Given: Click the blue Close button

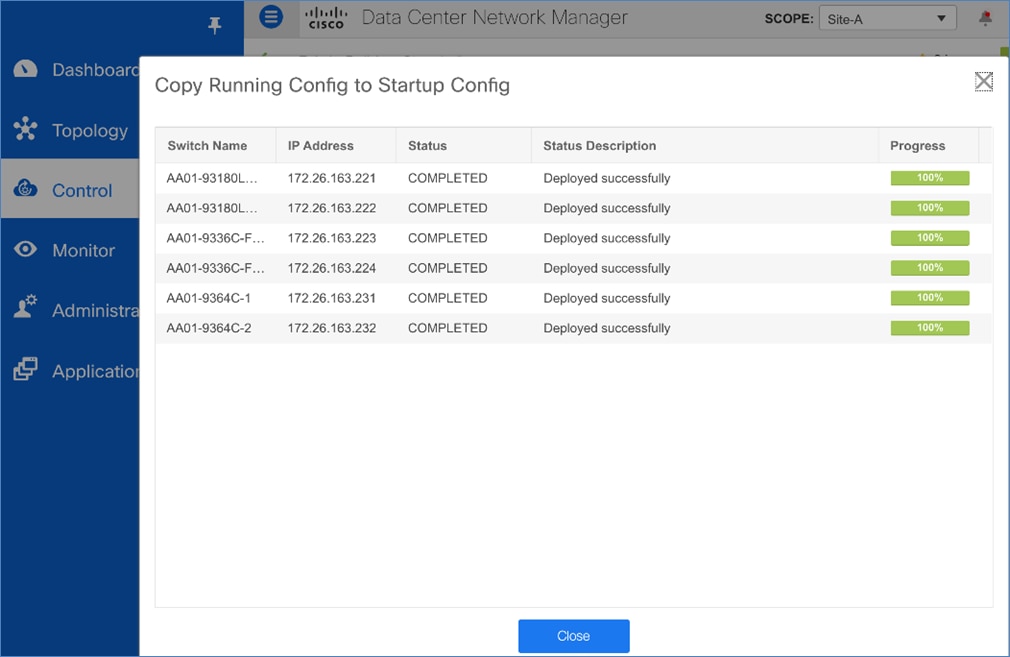Looking at the screenshot, I should coord(573,636).
